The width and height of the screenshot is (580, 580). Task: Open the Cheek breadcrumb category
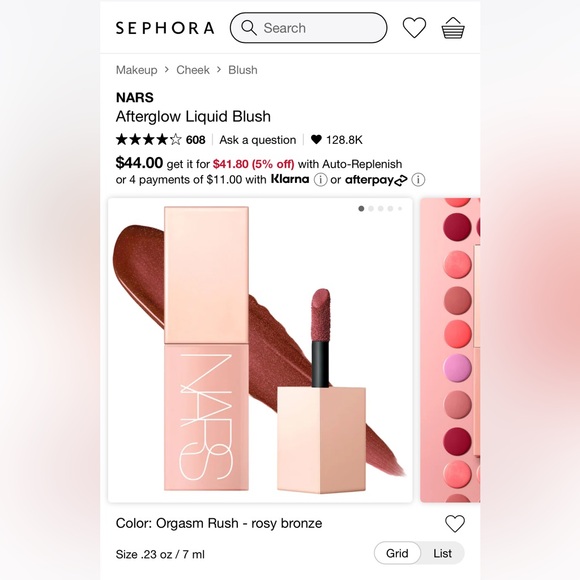(x=193, y=70)
